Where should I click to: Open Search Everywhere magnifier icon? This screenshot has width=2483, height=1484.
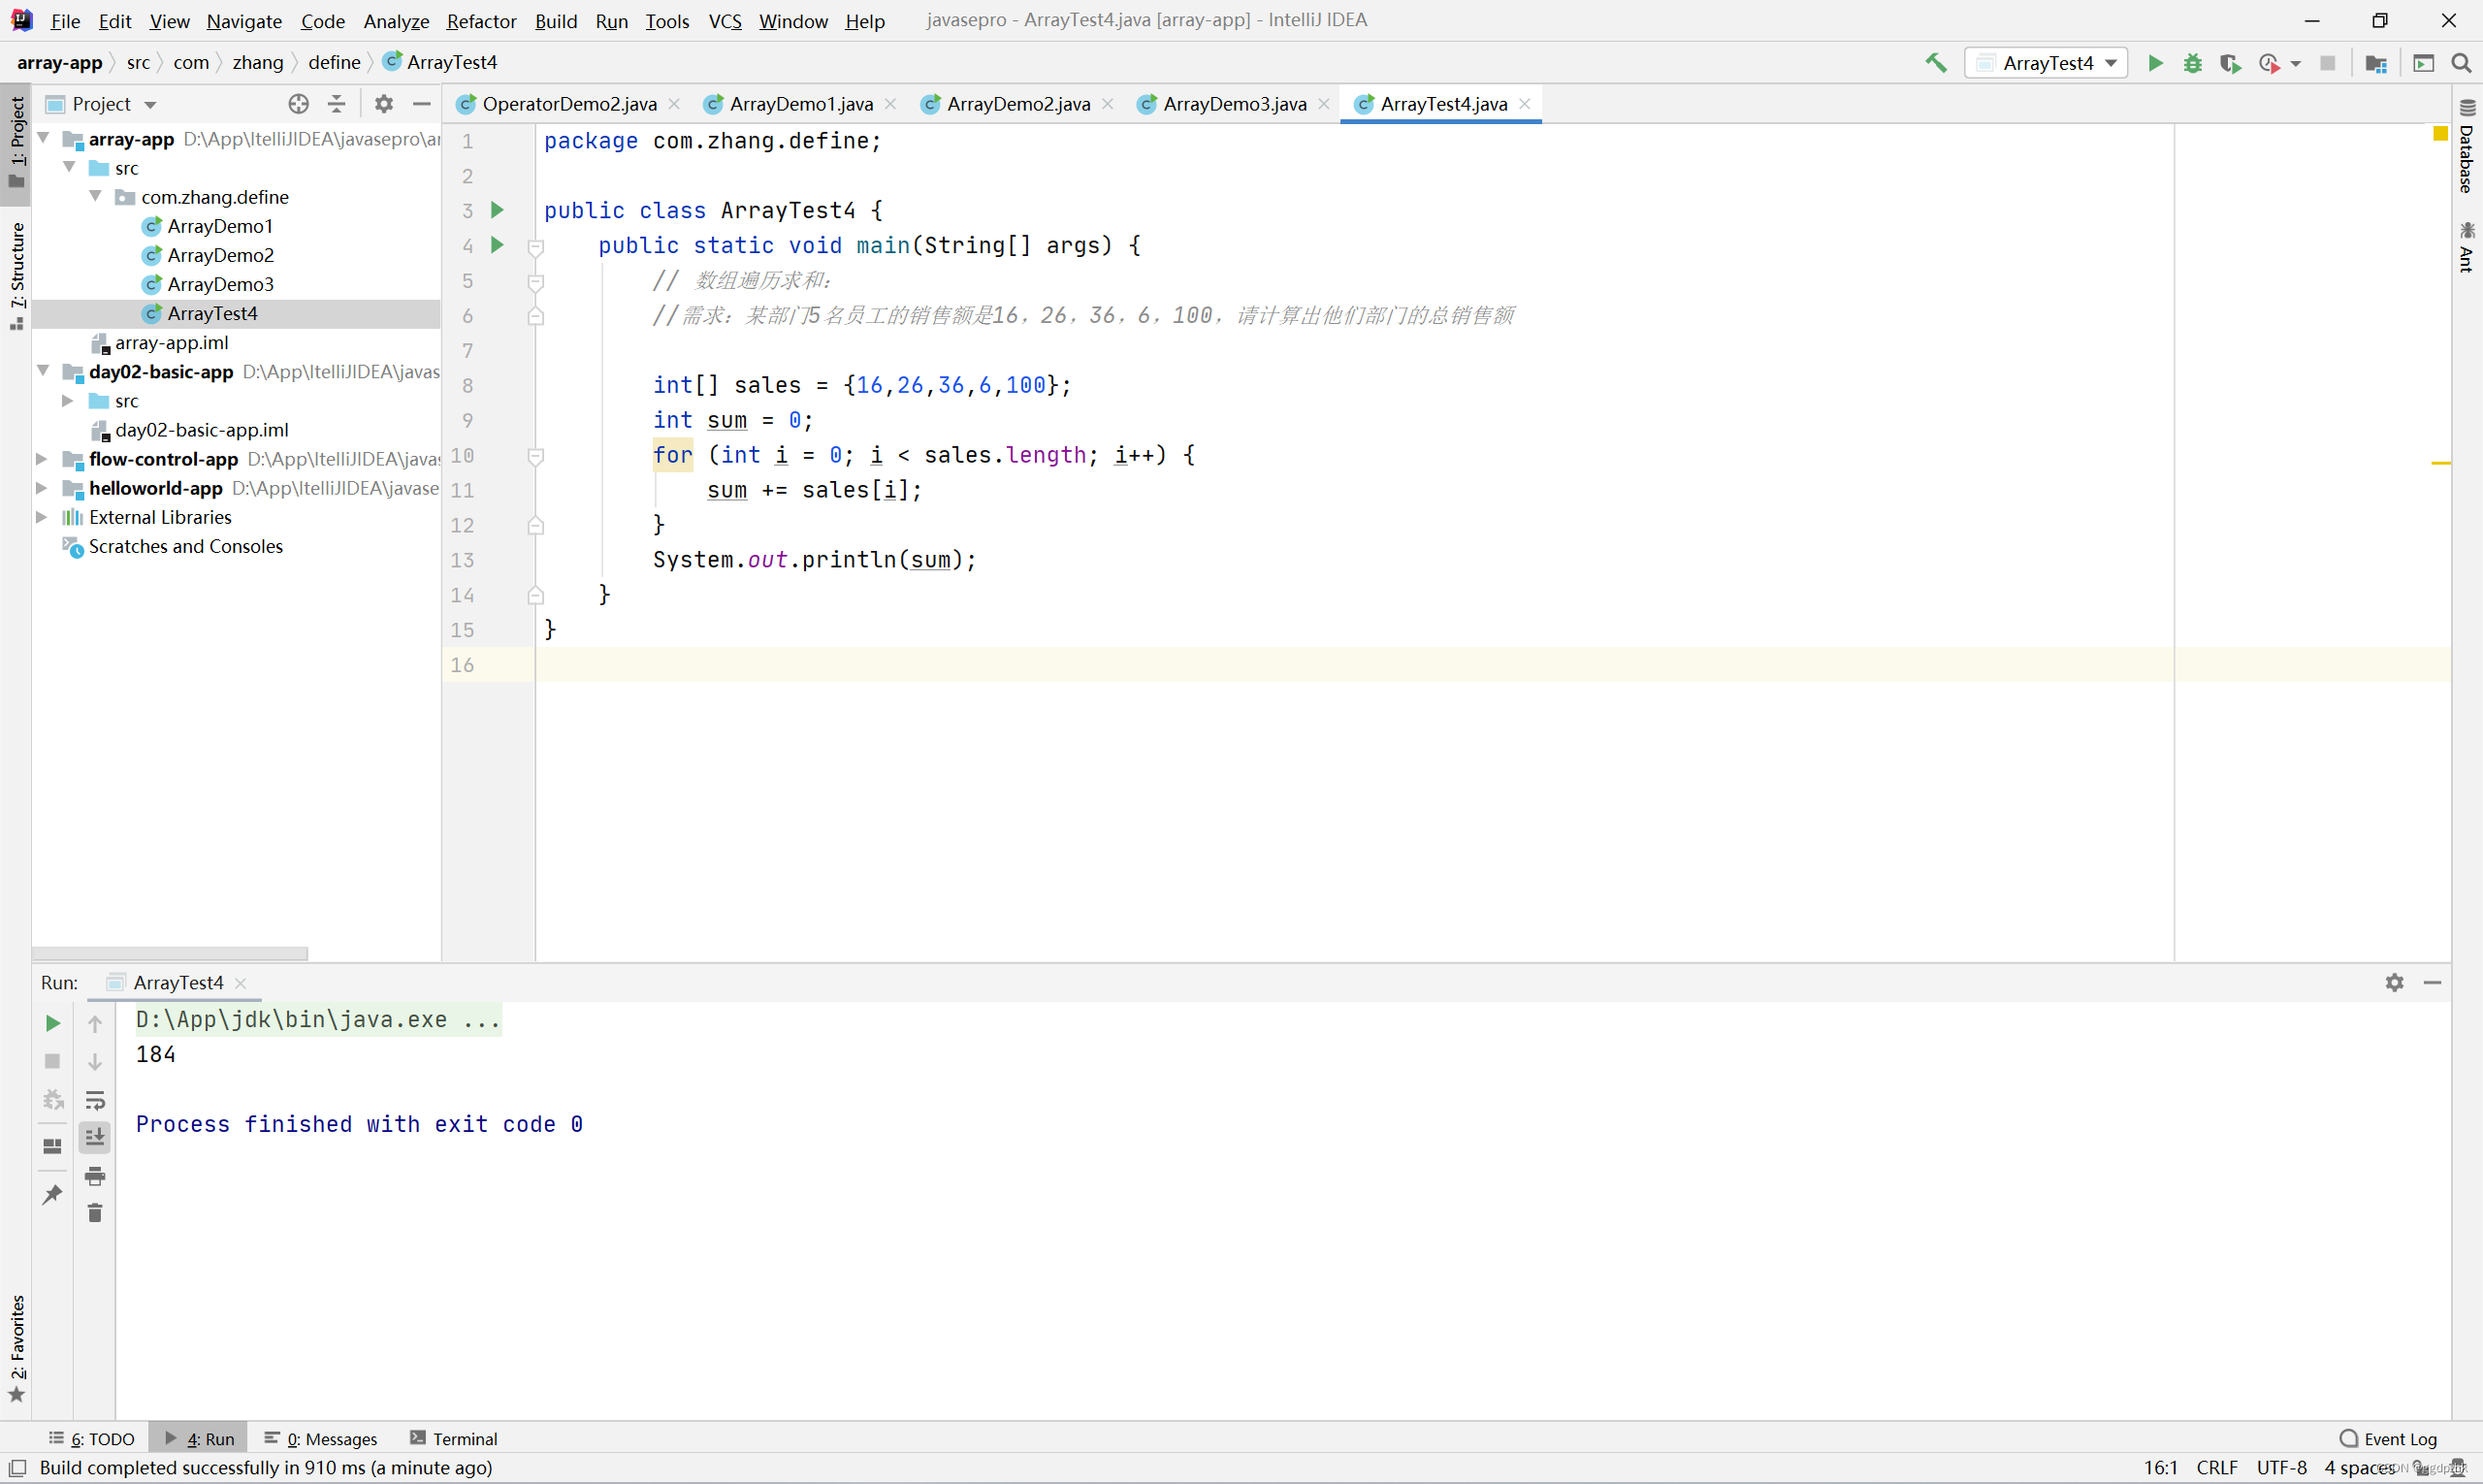[2461, 63]
